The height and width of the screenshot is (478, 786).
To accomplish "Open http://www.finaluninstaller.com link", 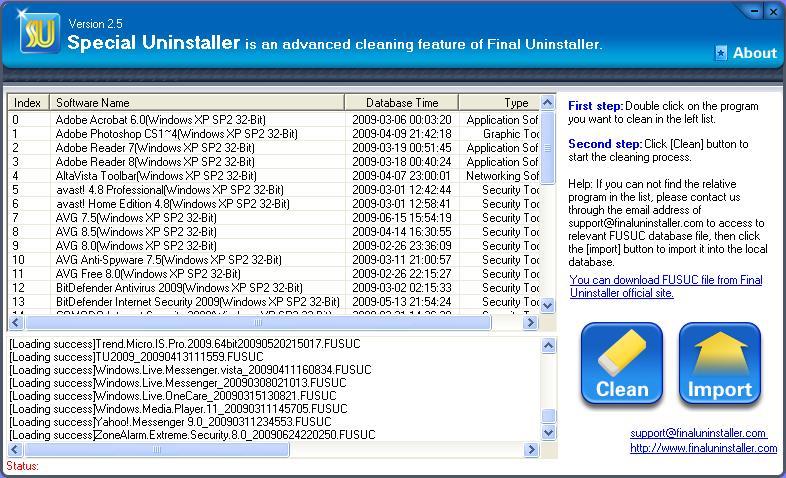I will pyautogui.click(x=703, y=448).
